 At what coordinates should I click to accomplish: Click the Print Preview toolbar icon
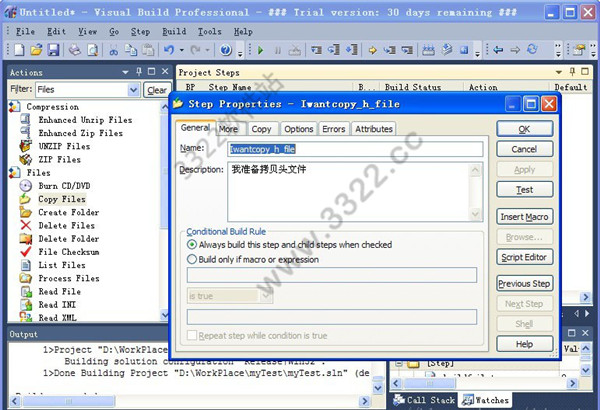92,50
